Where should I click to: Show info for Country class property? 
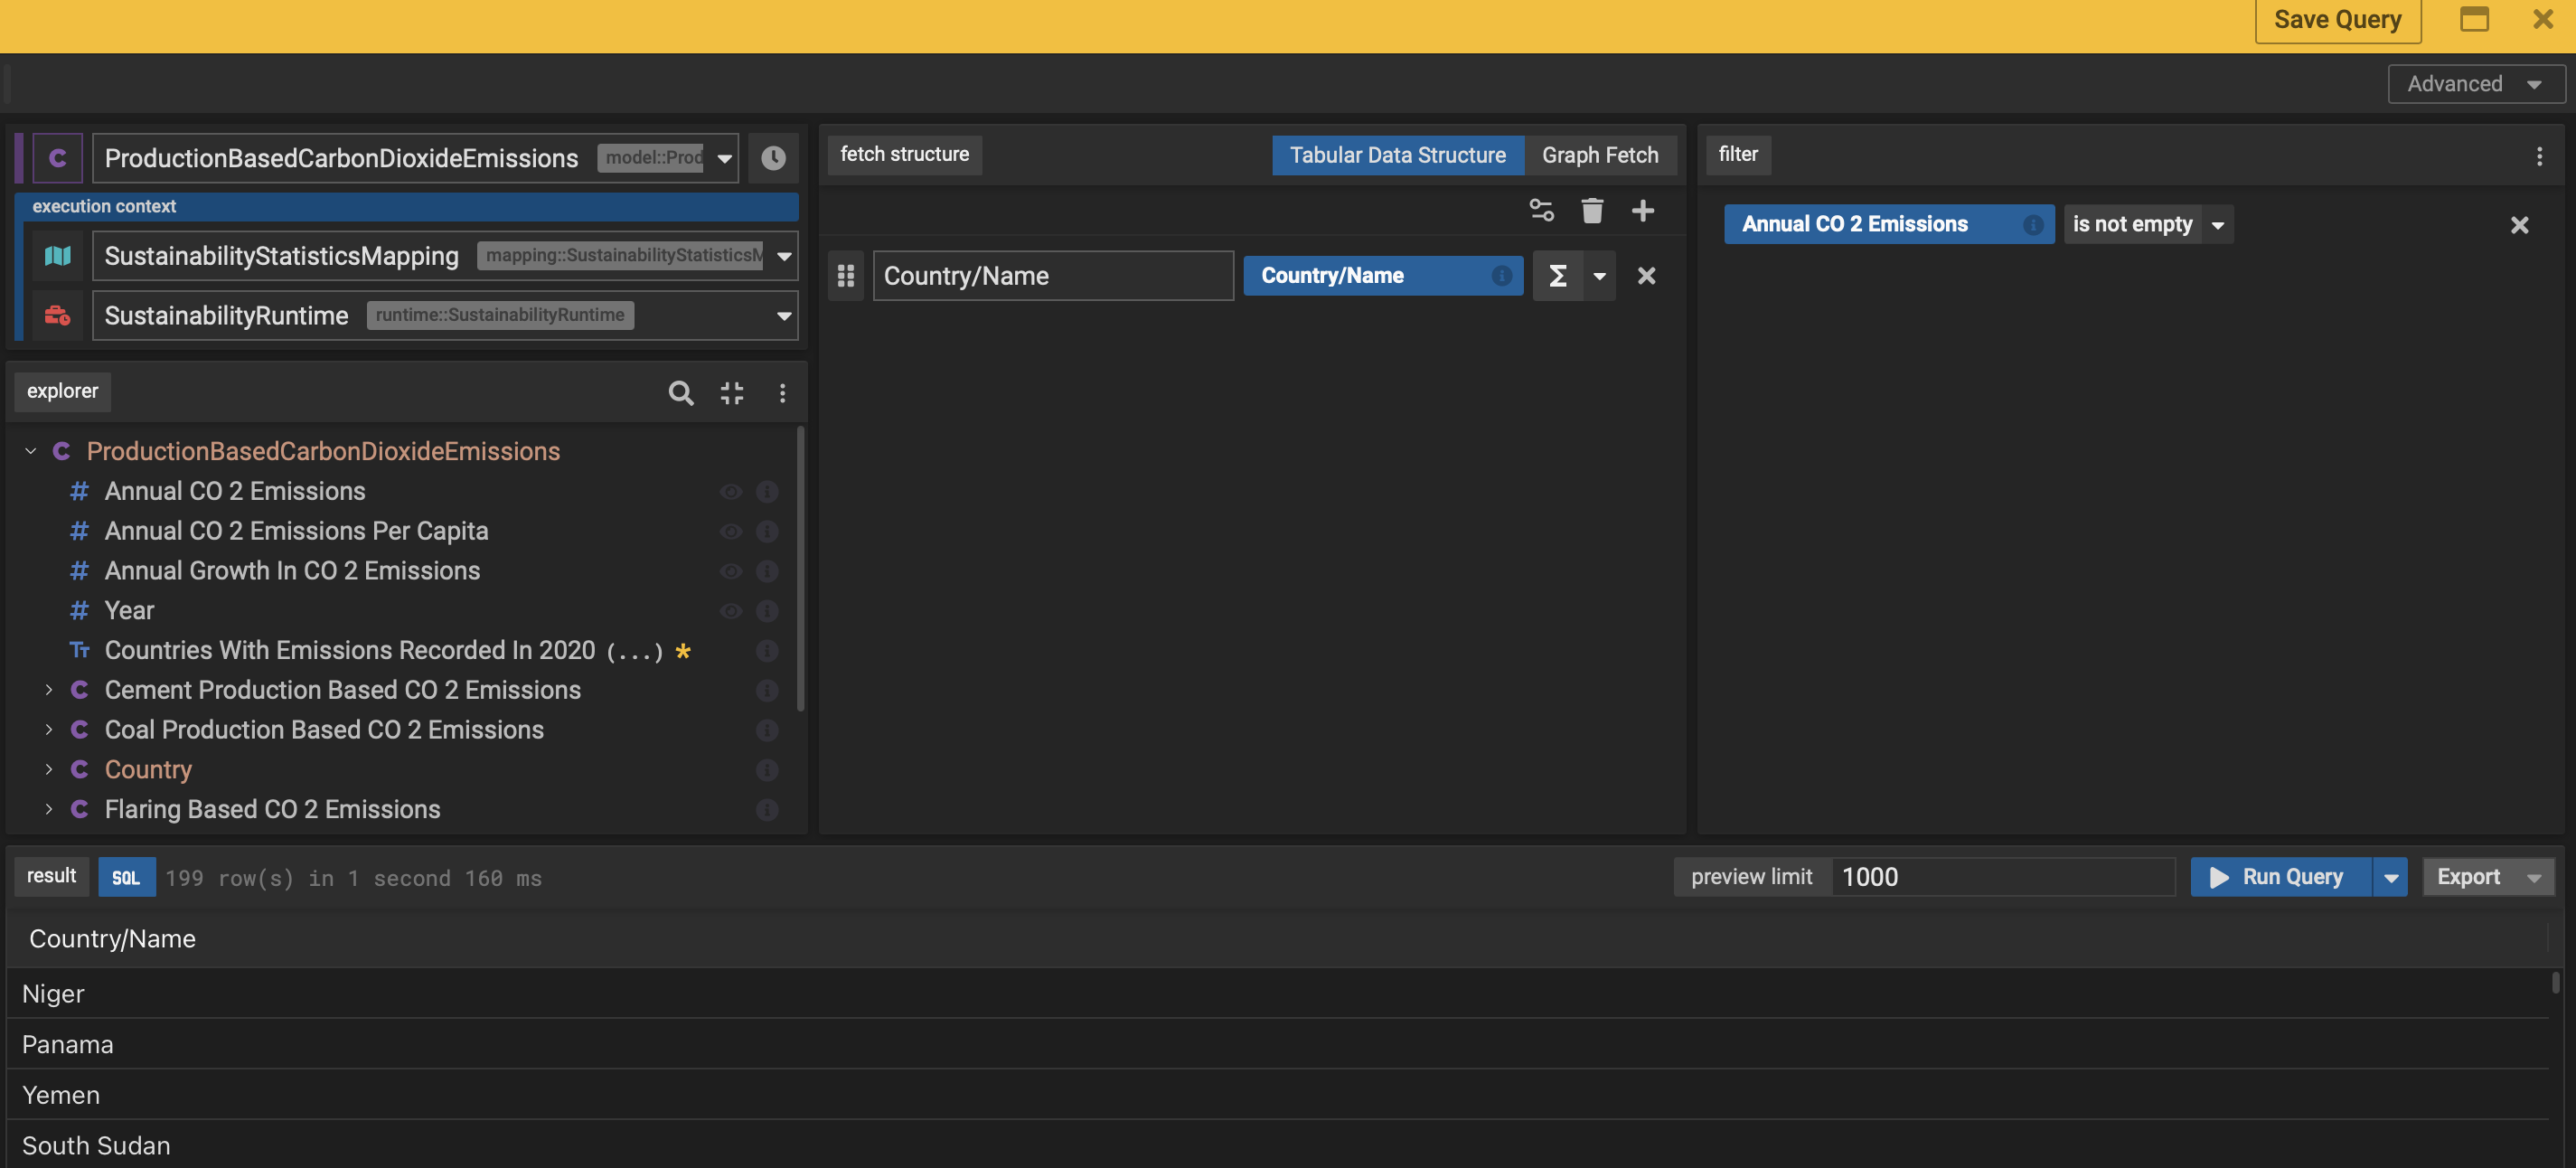[x=767, y=770]
